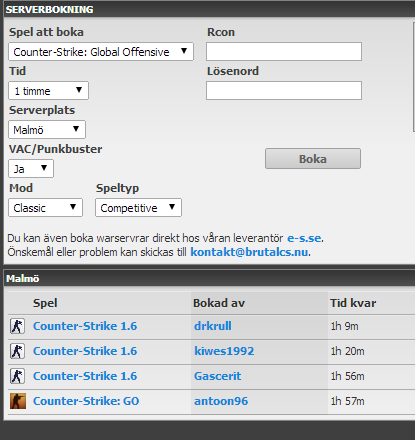Click the game icon in Gascerit row
This screenshot has width=415, height=440.
point(17,376)
